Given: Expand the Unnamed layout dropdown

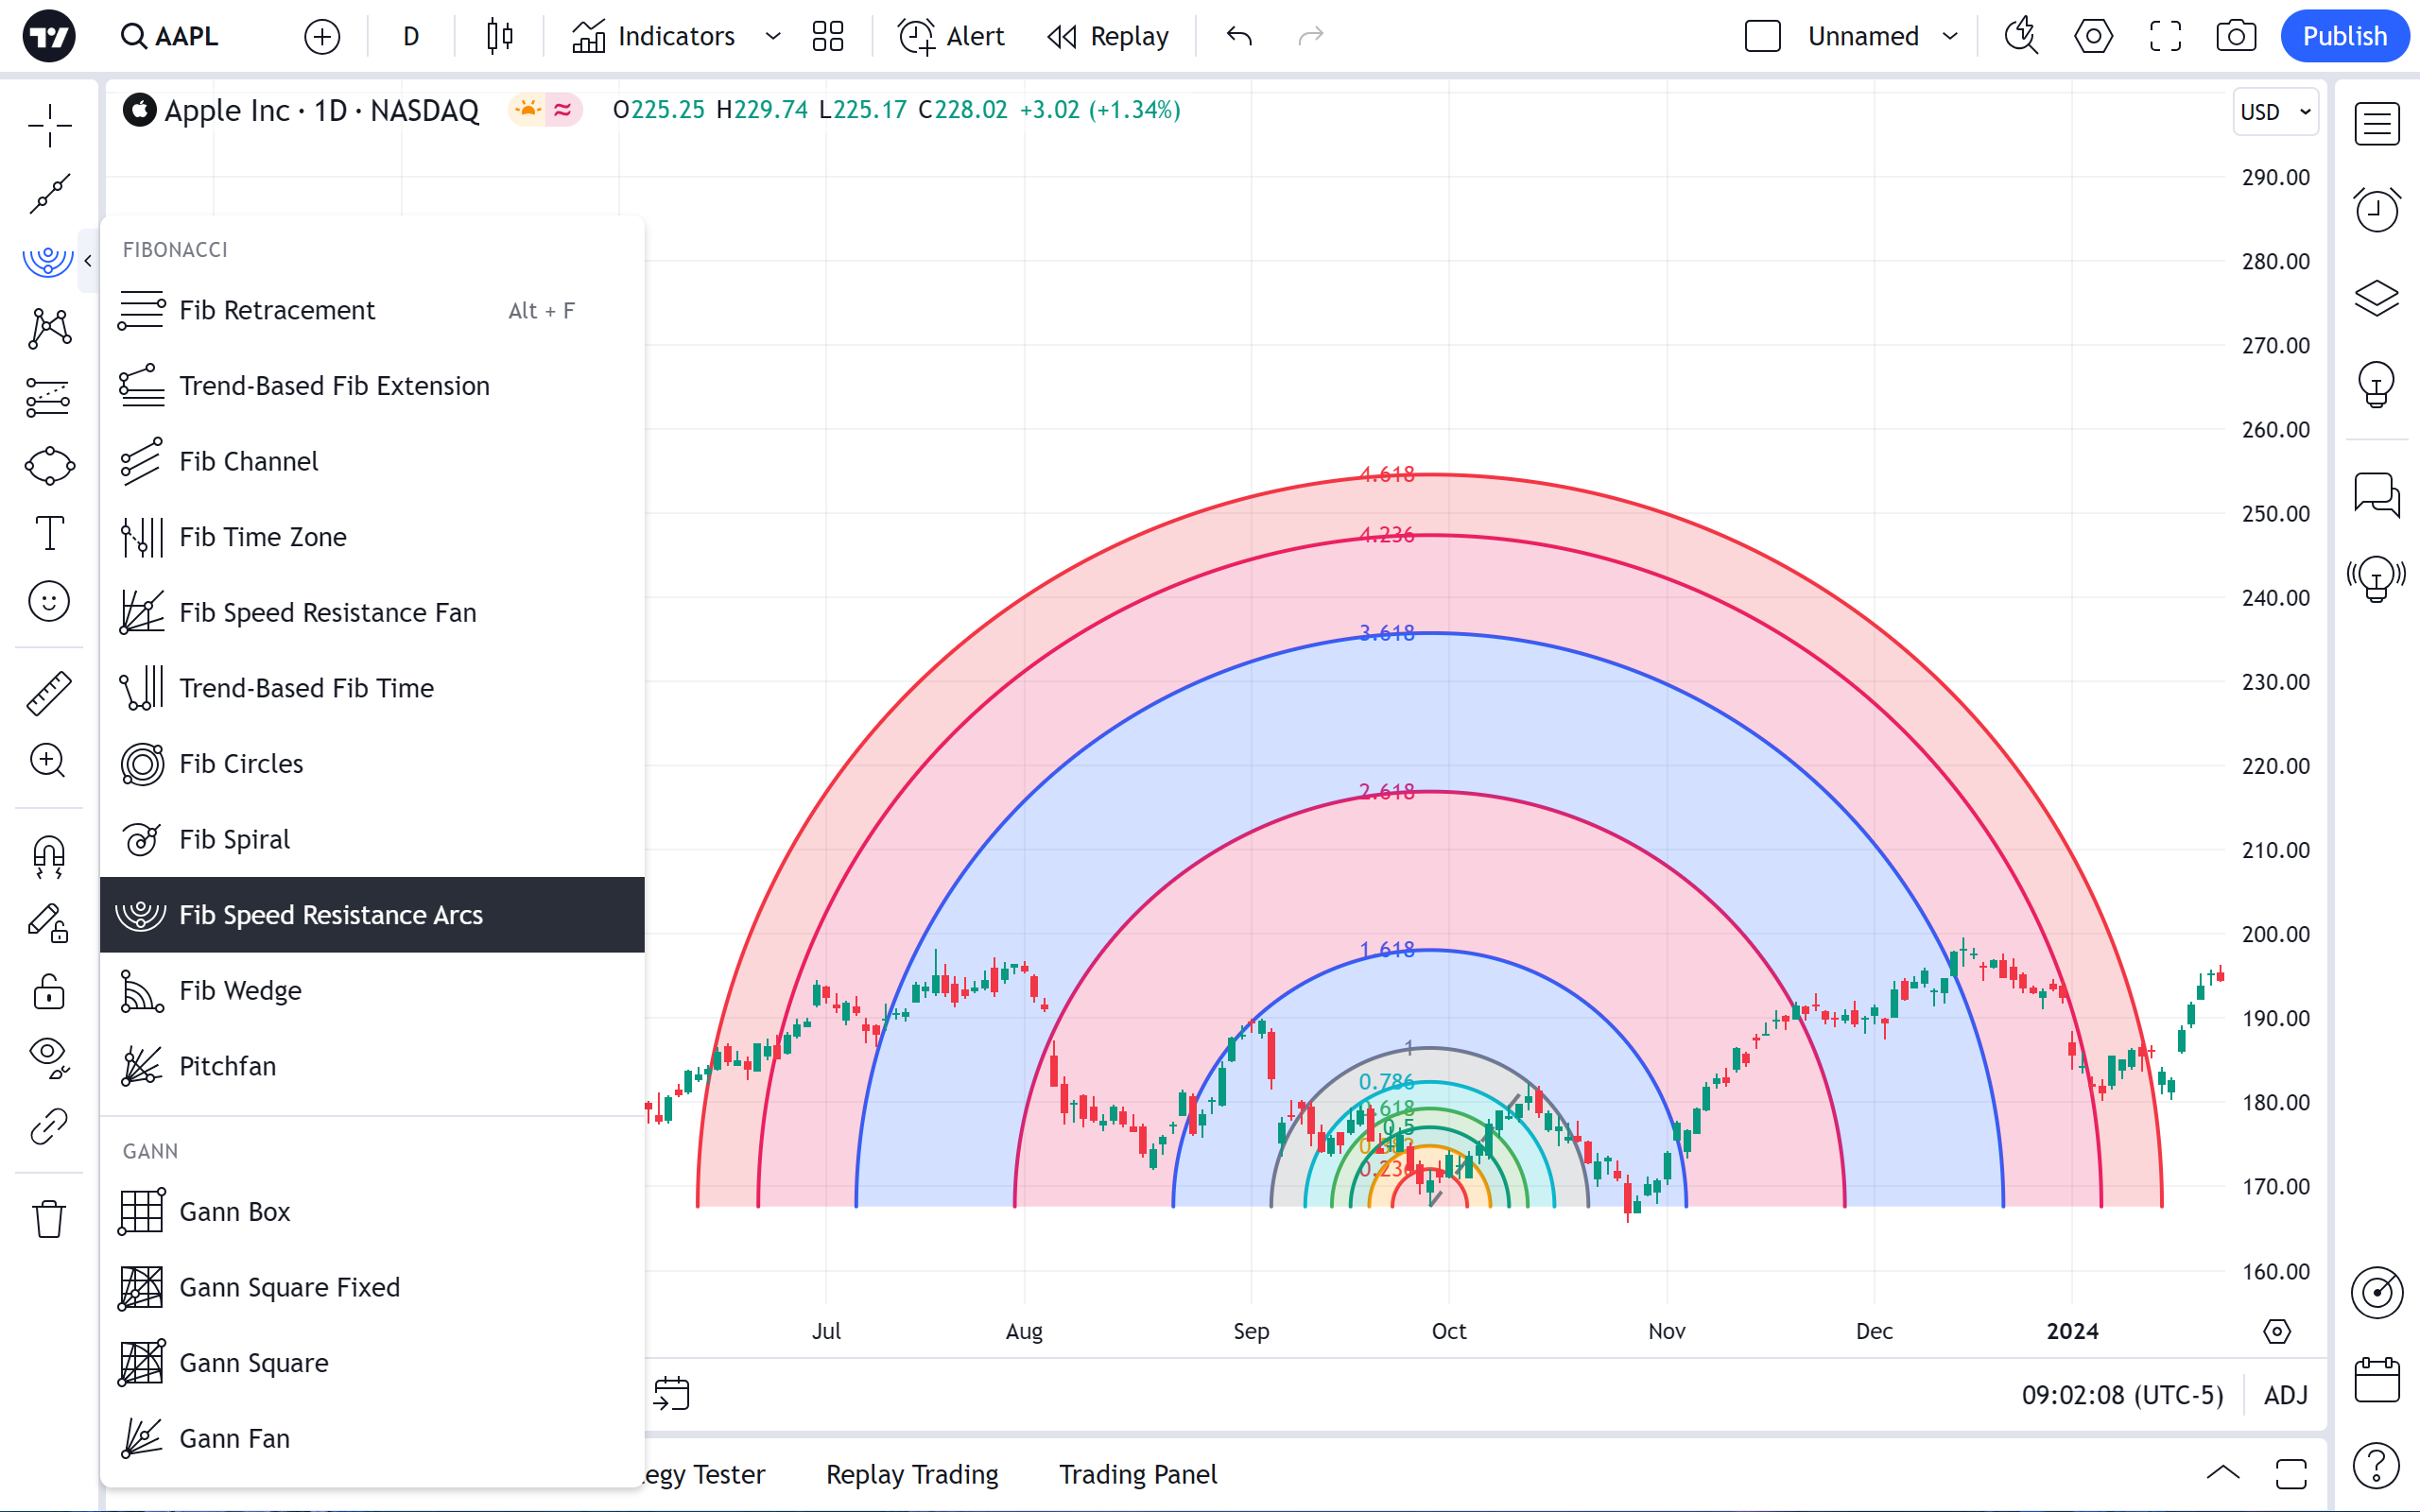Looking at the screenshot, I should 1949,37.
